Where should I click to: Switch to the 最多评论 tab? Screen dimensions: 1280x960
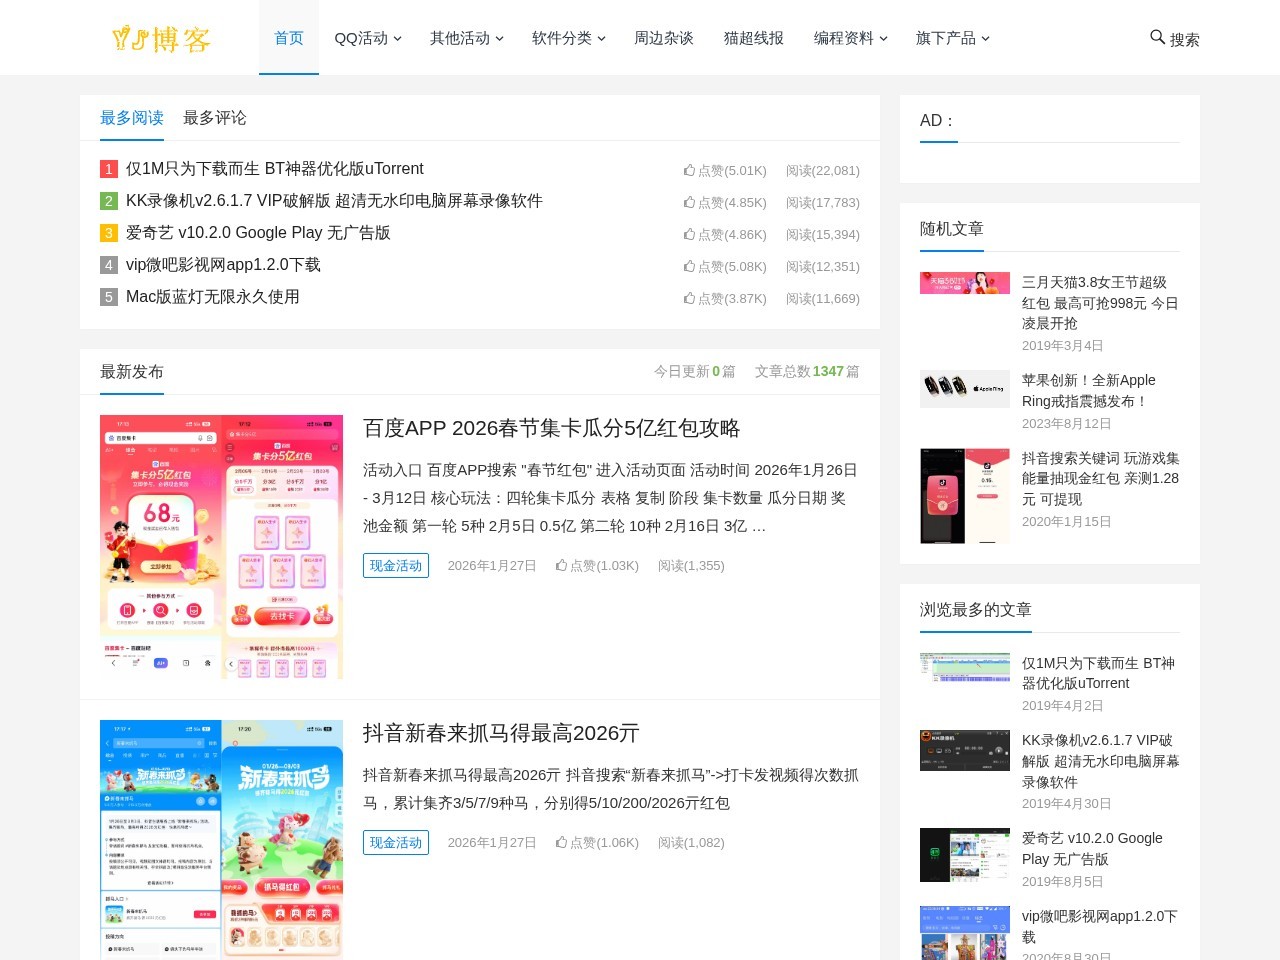click(215, 118)
